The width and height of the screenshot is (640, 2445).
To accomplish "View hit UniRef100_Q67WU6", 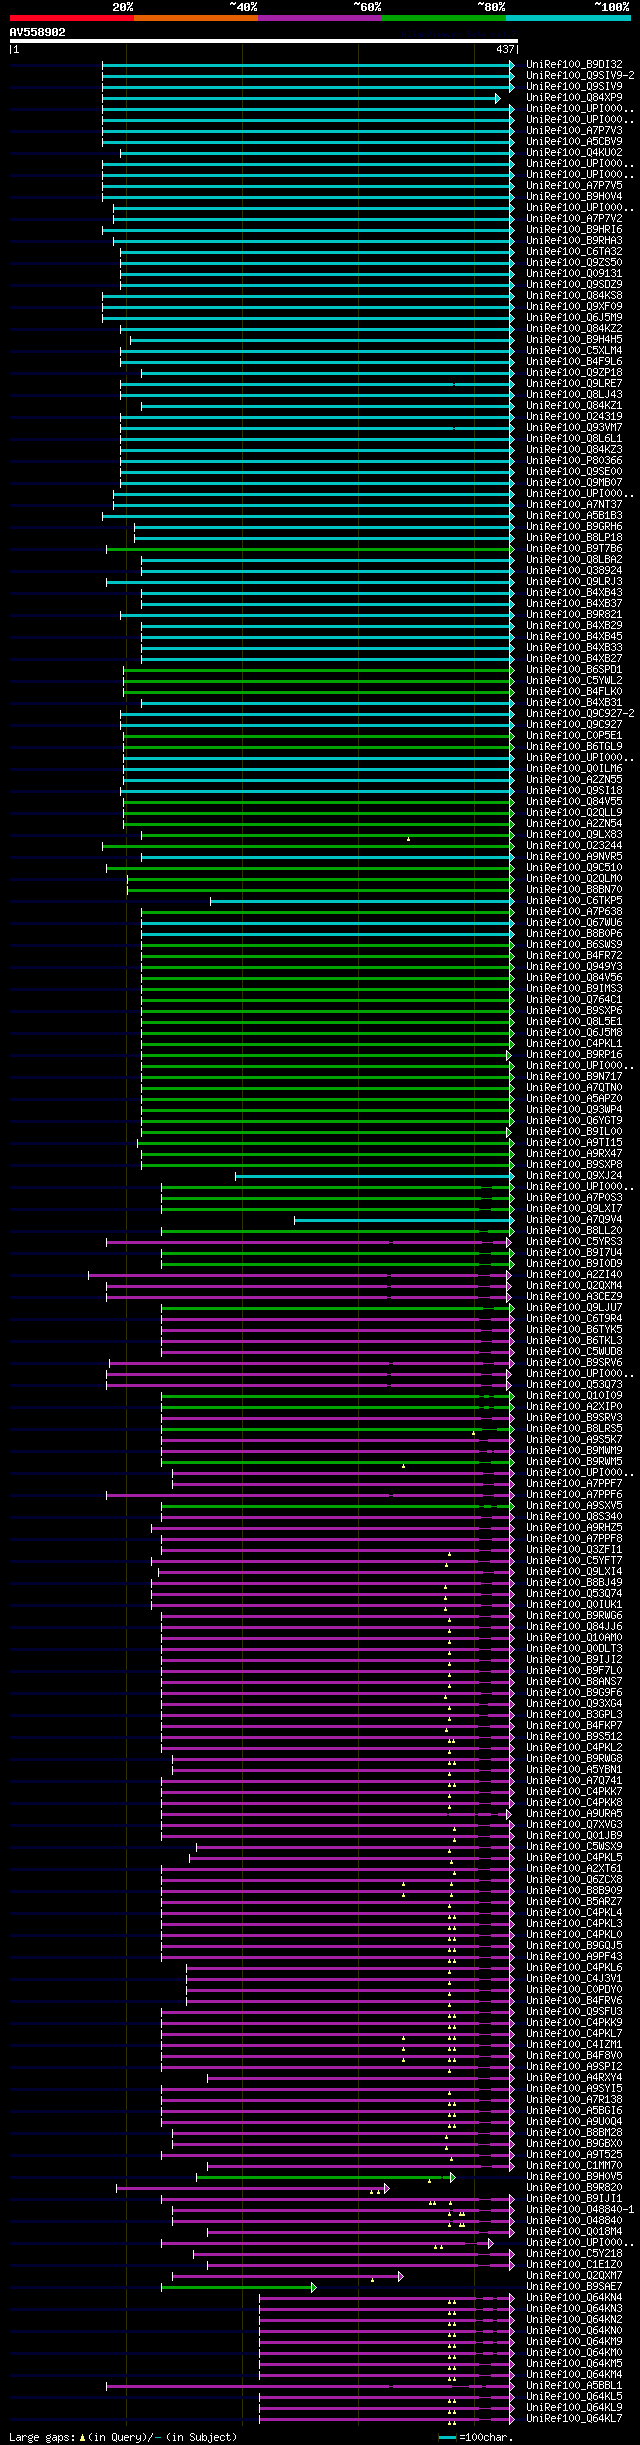I will point(574,923).
